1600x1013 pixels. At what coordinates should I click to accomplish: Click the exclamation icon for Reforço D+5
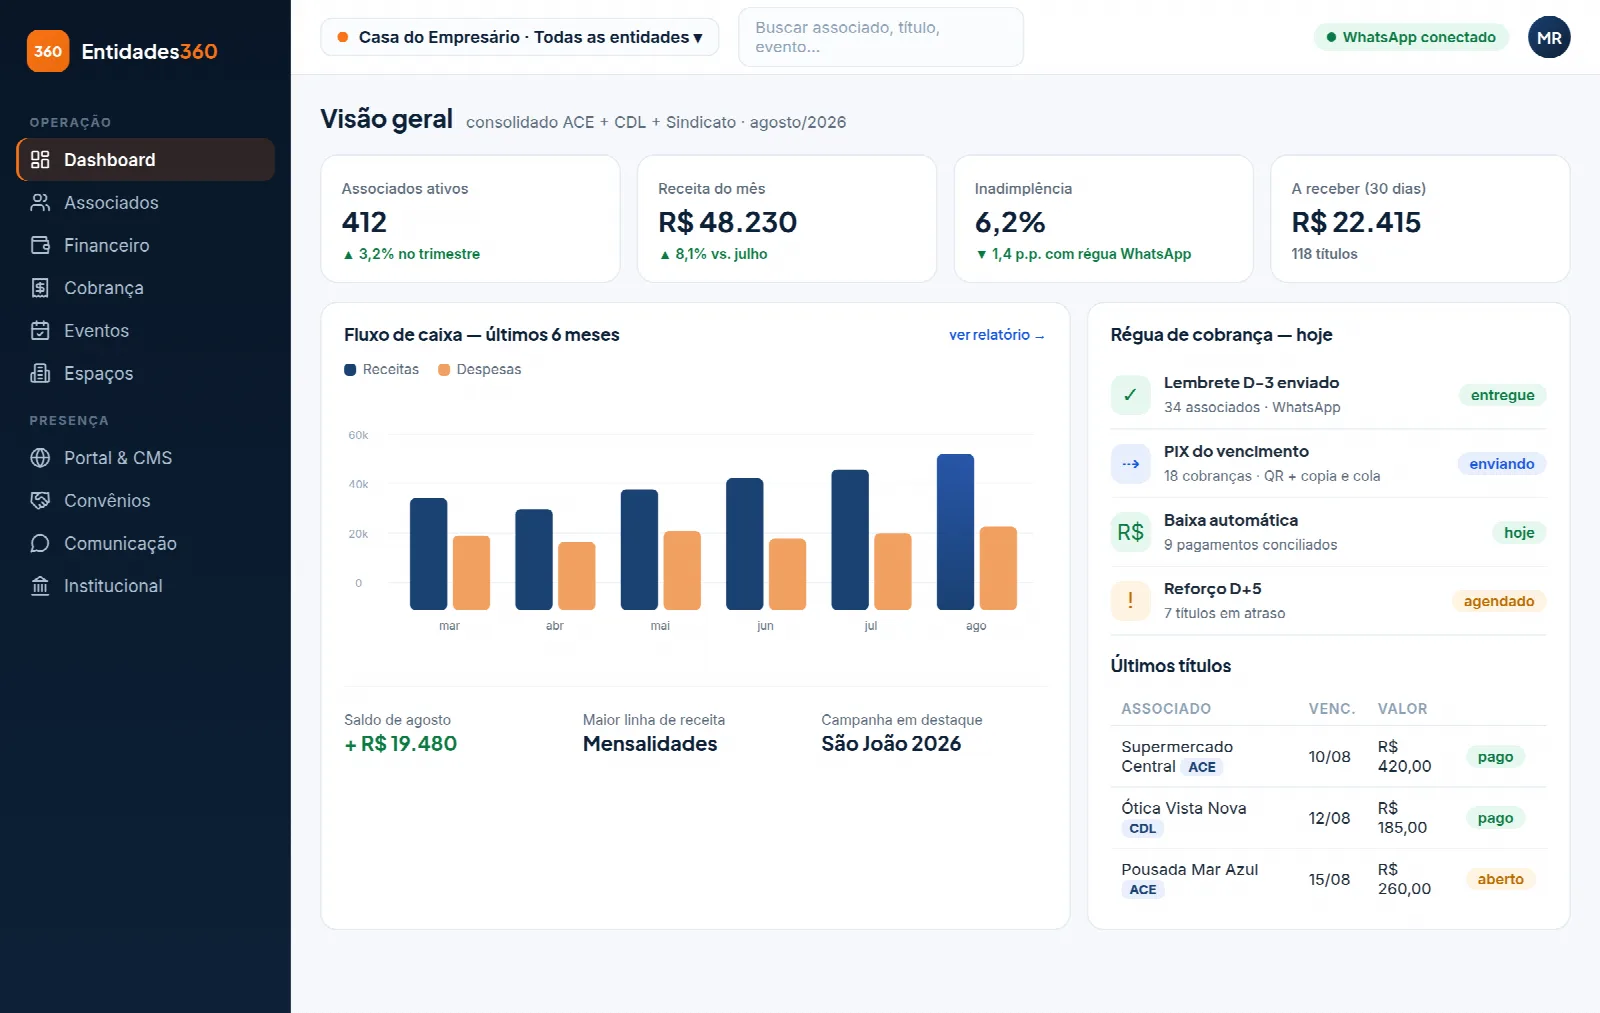tap(1130, 601)
